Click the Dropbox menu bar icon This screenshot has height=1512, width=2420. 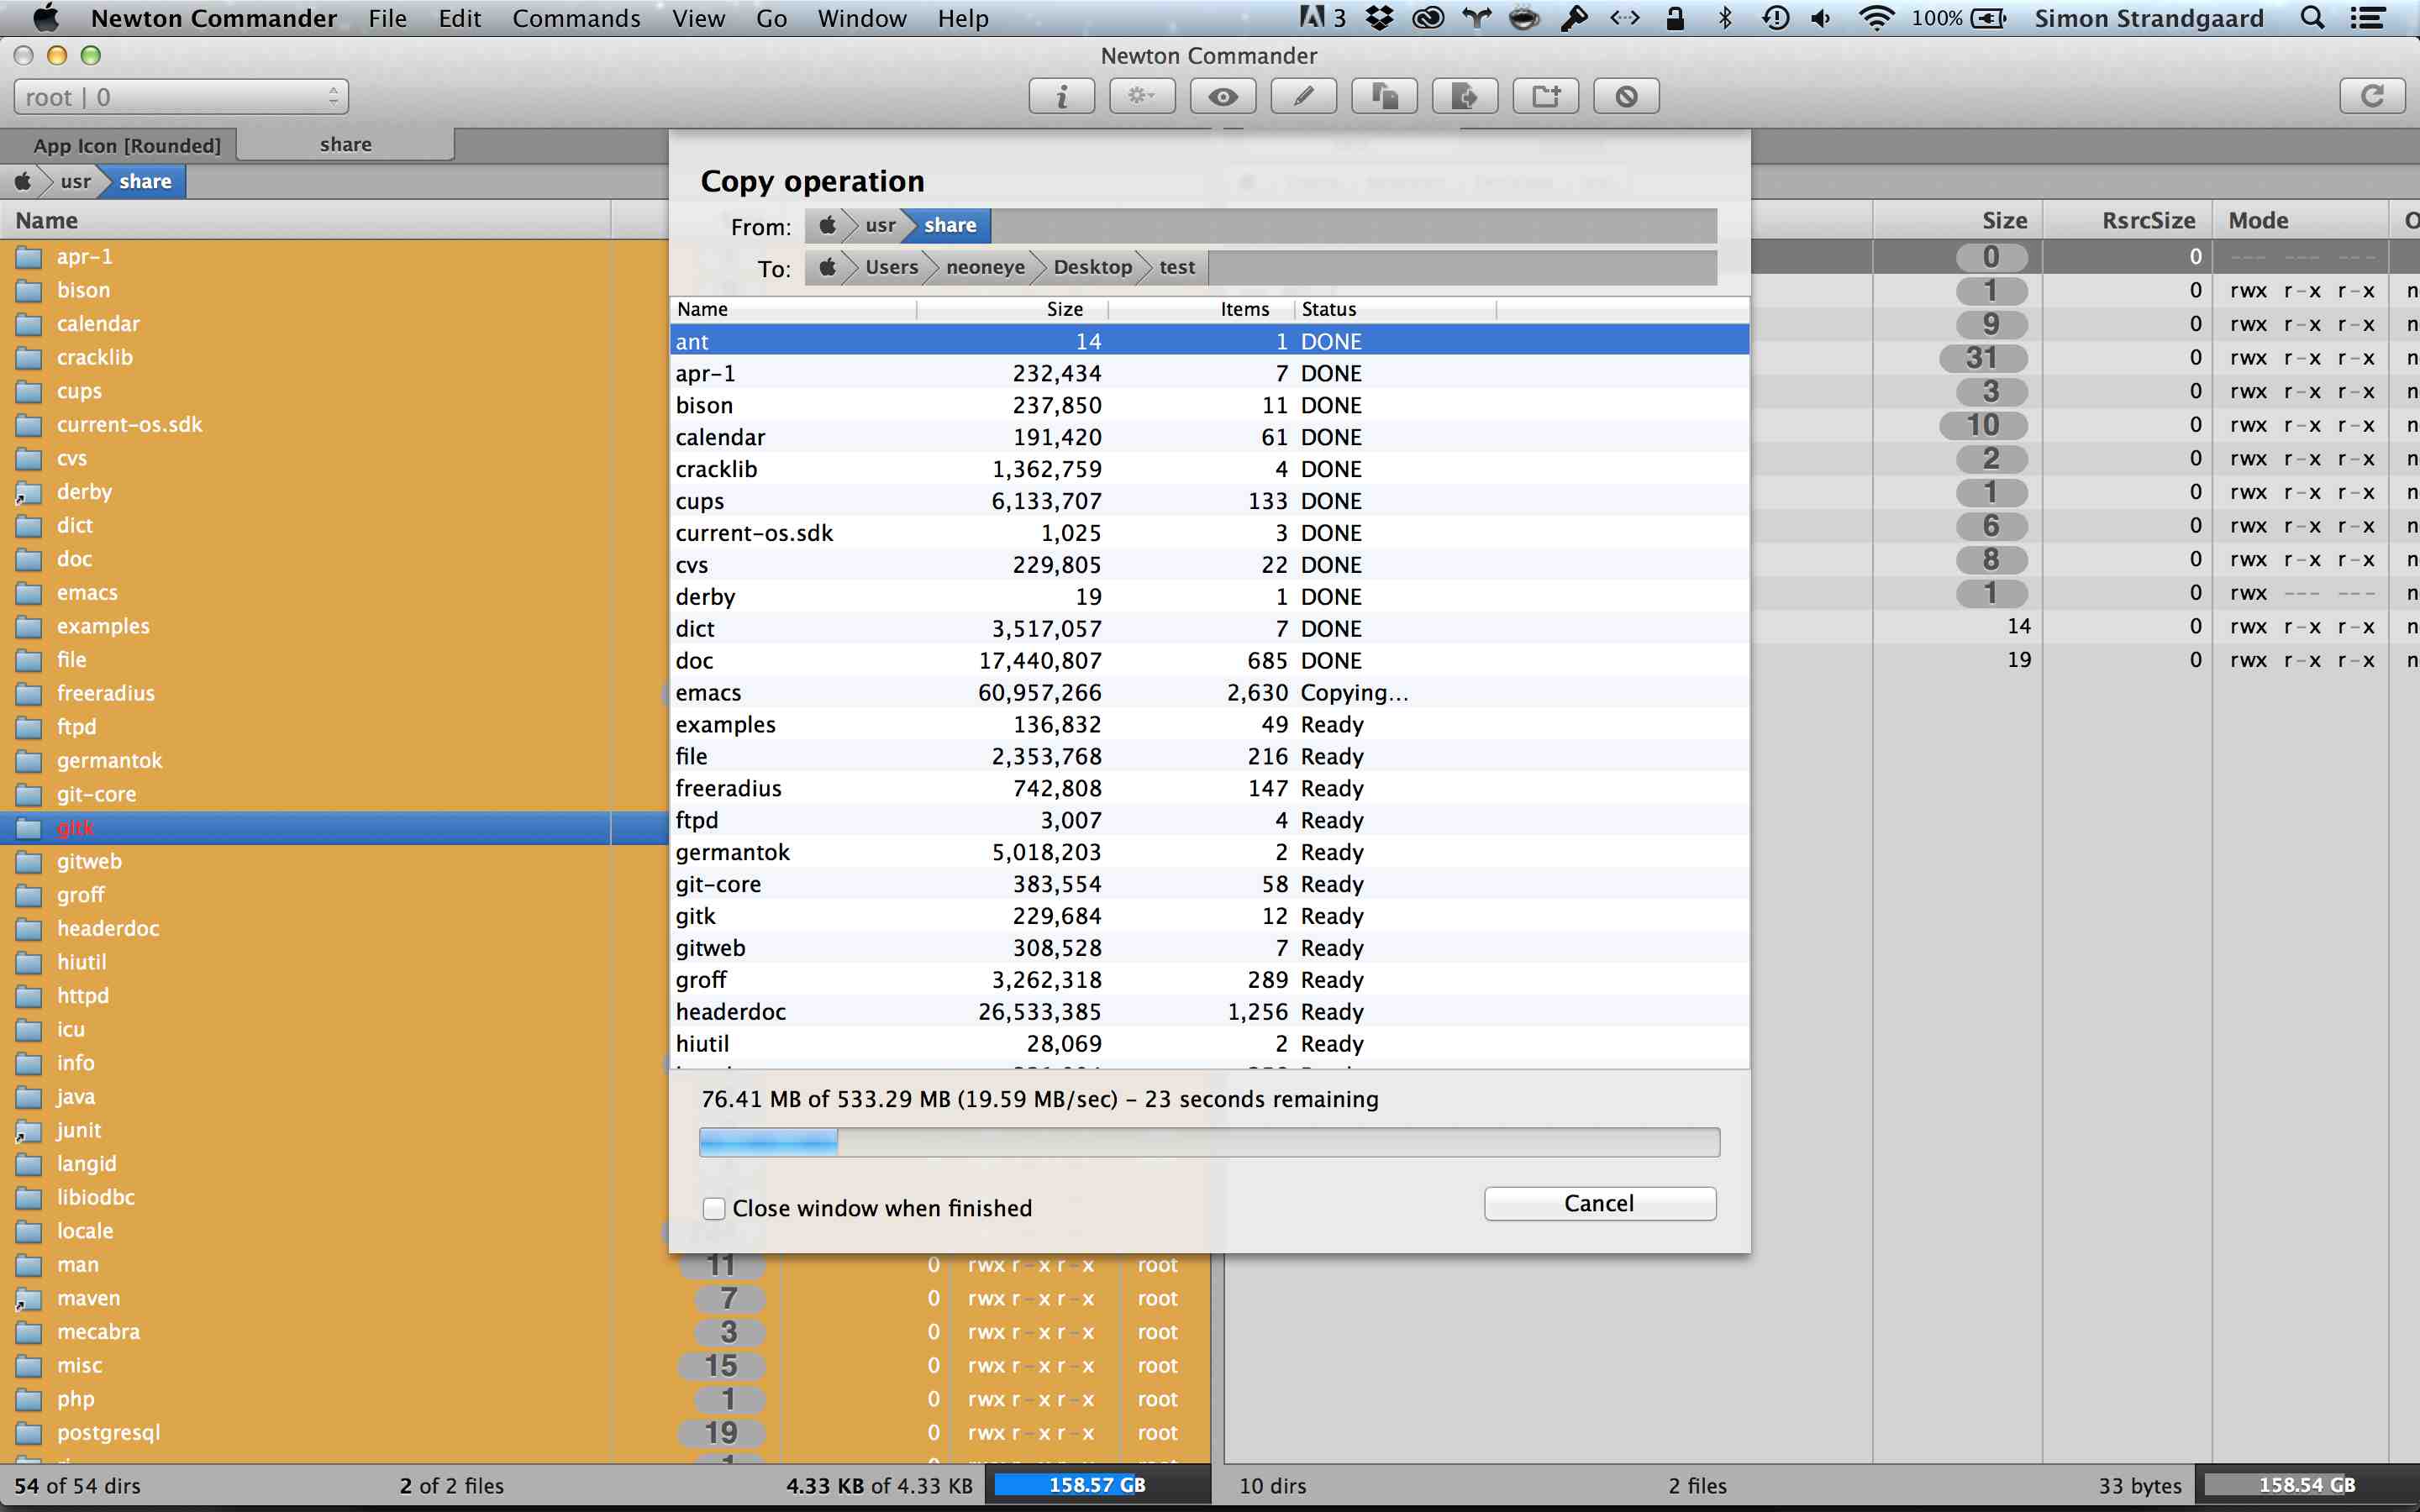pyautogui.click(x=1380, y=18)
